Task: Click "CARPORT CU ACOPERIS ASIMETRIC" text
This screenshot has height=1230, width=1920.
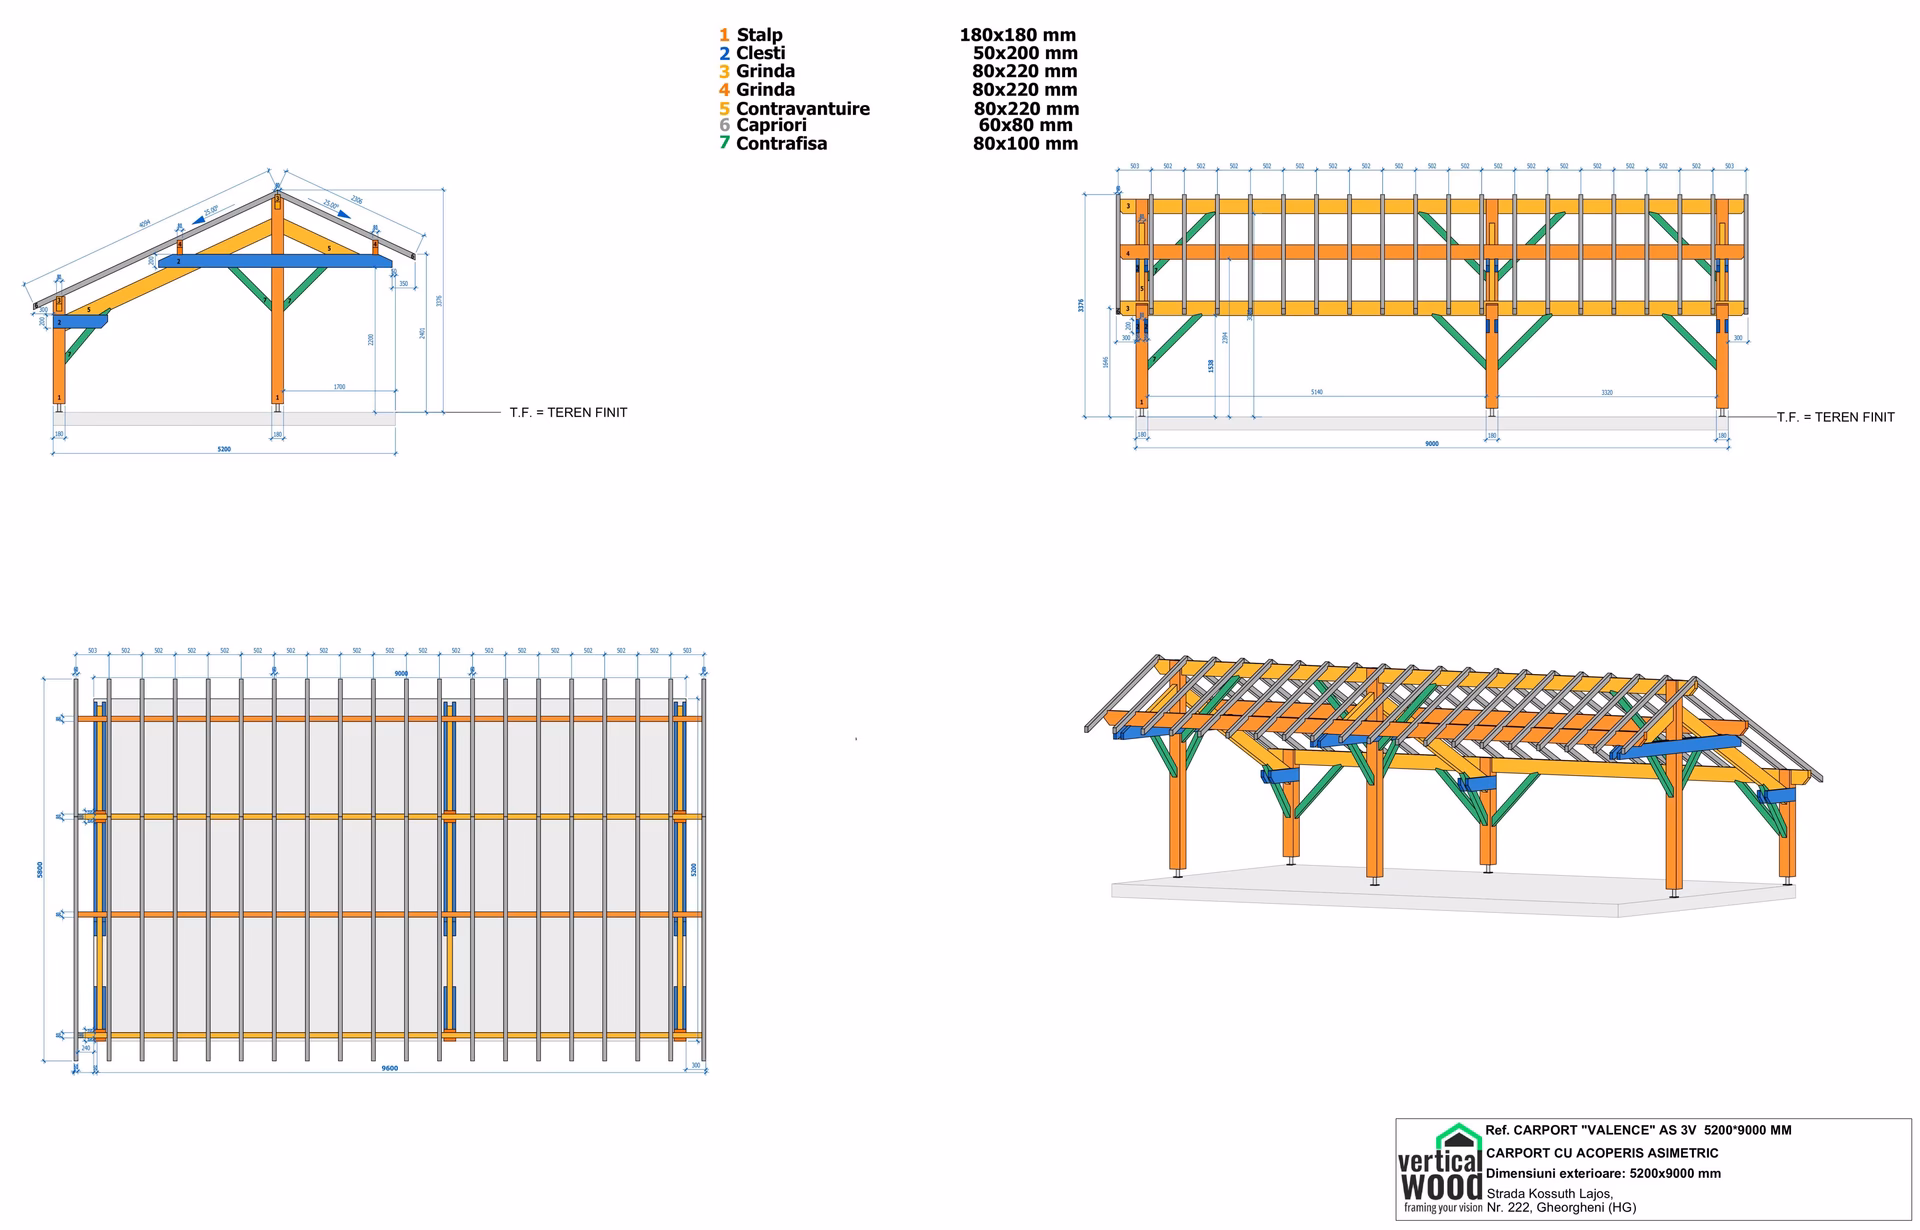Action: 1602,1152
